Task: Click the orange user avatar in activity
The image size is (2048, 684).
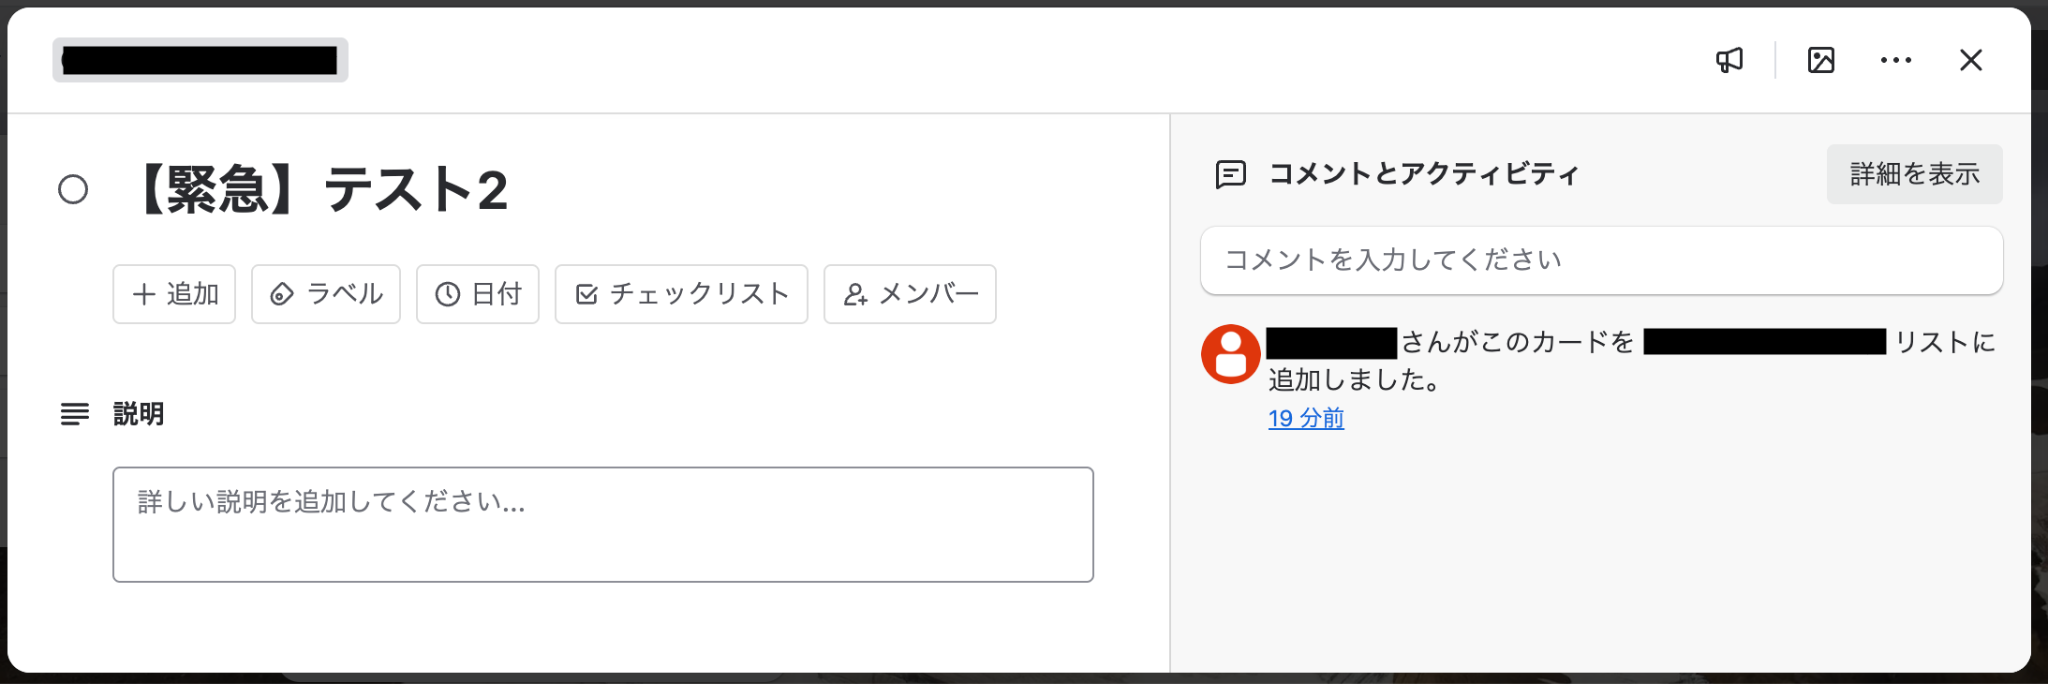Action: pyautogui.click(x=1230, y=354)
